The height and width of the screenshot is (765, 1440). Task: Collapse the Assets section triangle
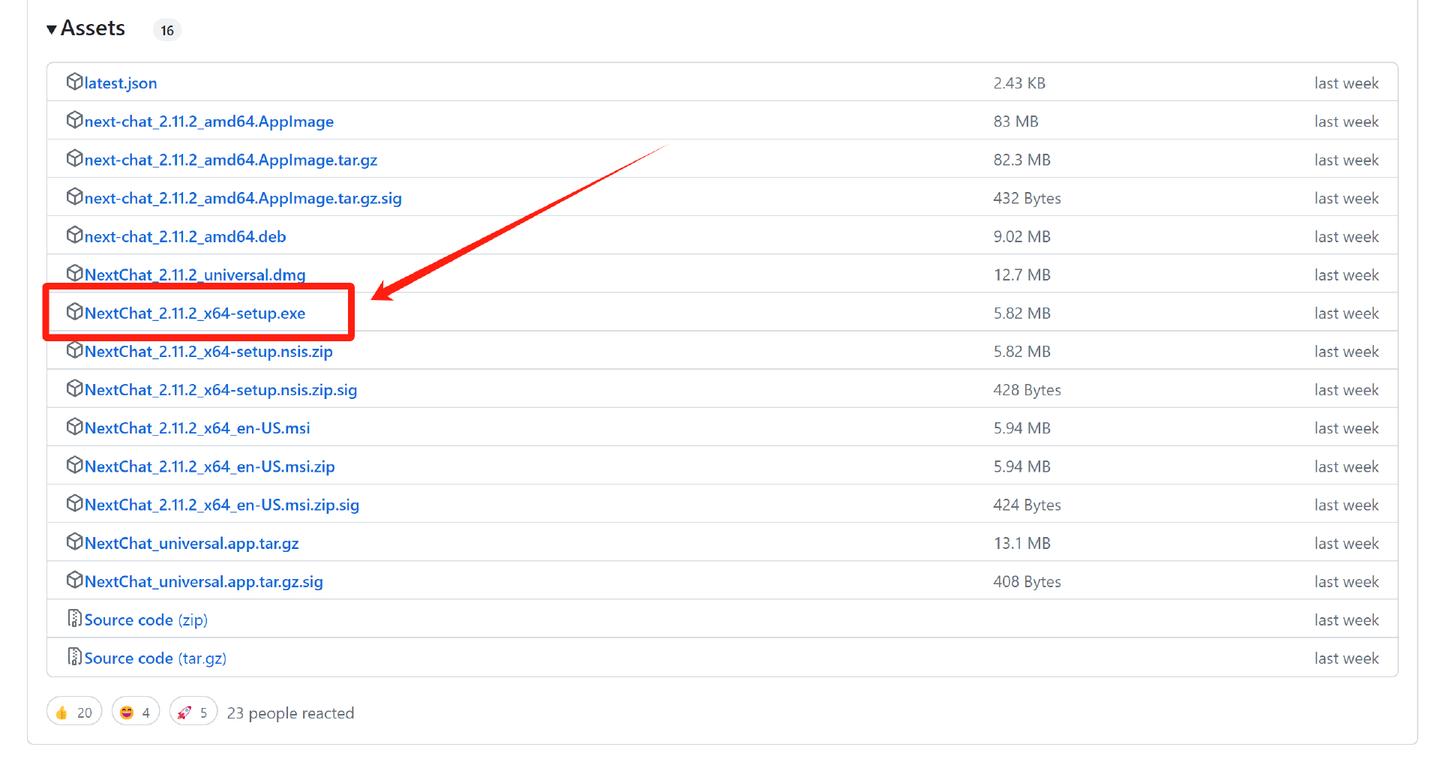click(52, 30)
